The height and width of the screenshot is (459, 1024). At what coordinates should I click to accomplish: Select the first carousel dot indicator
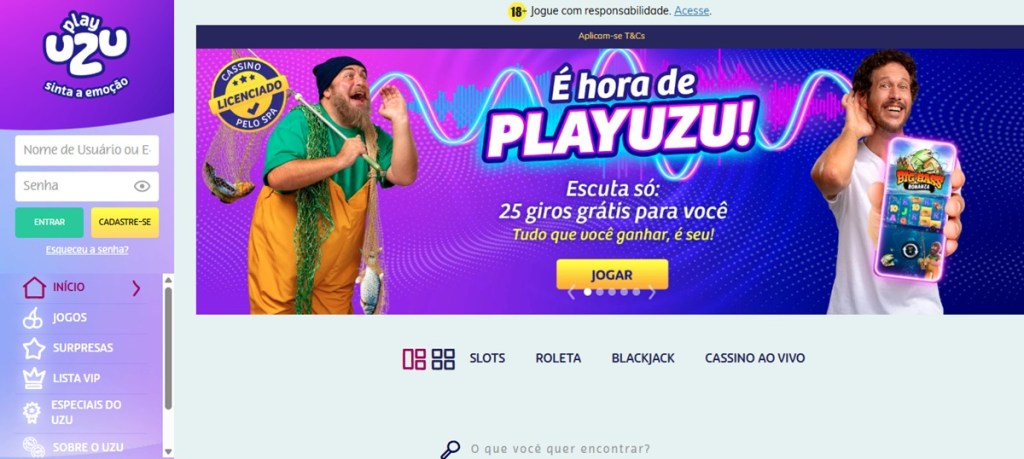(588, 292)
